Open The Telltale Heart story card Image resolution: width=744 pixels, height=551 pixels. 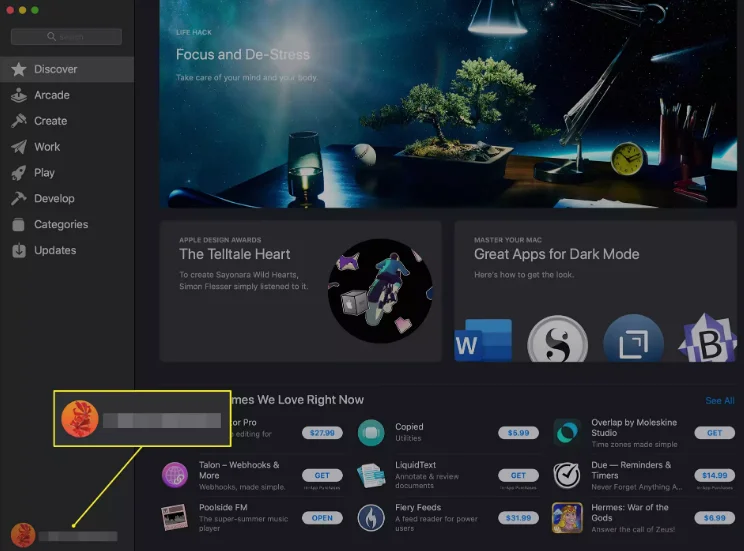[x=301, y=291]
